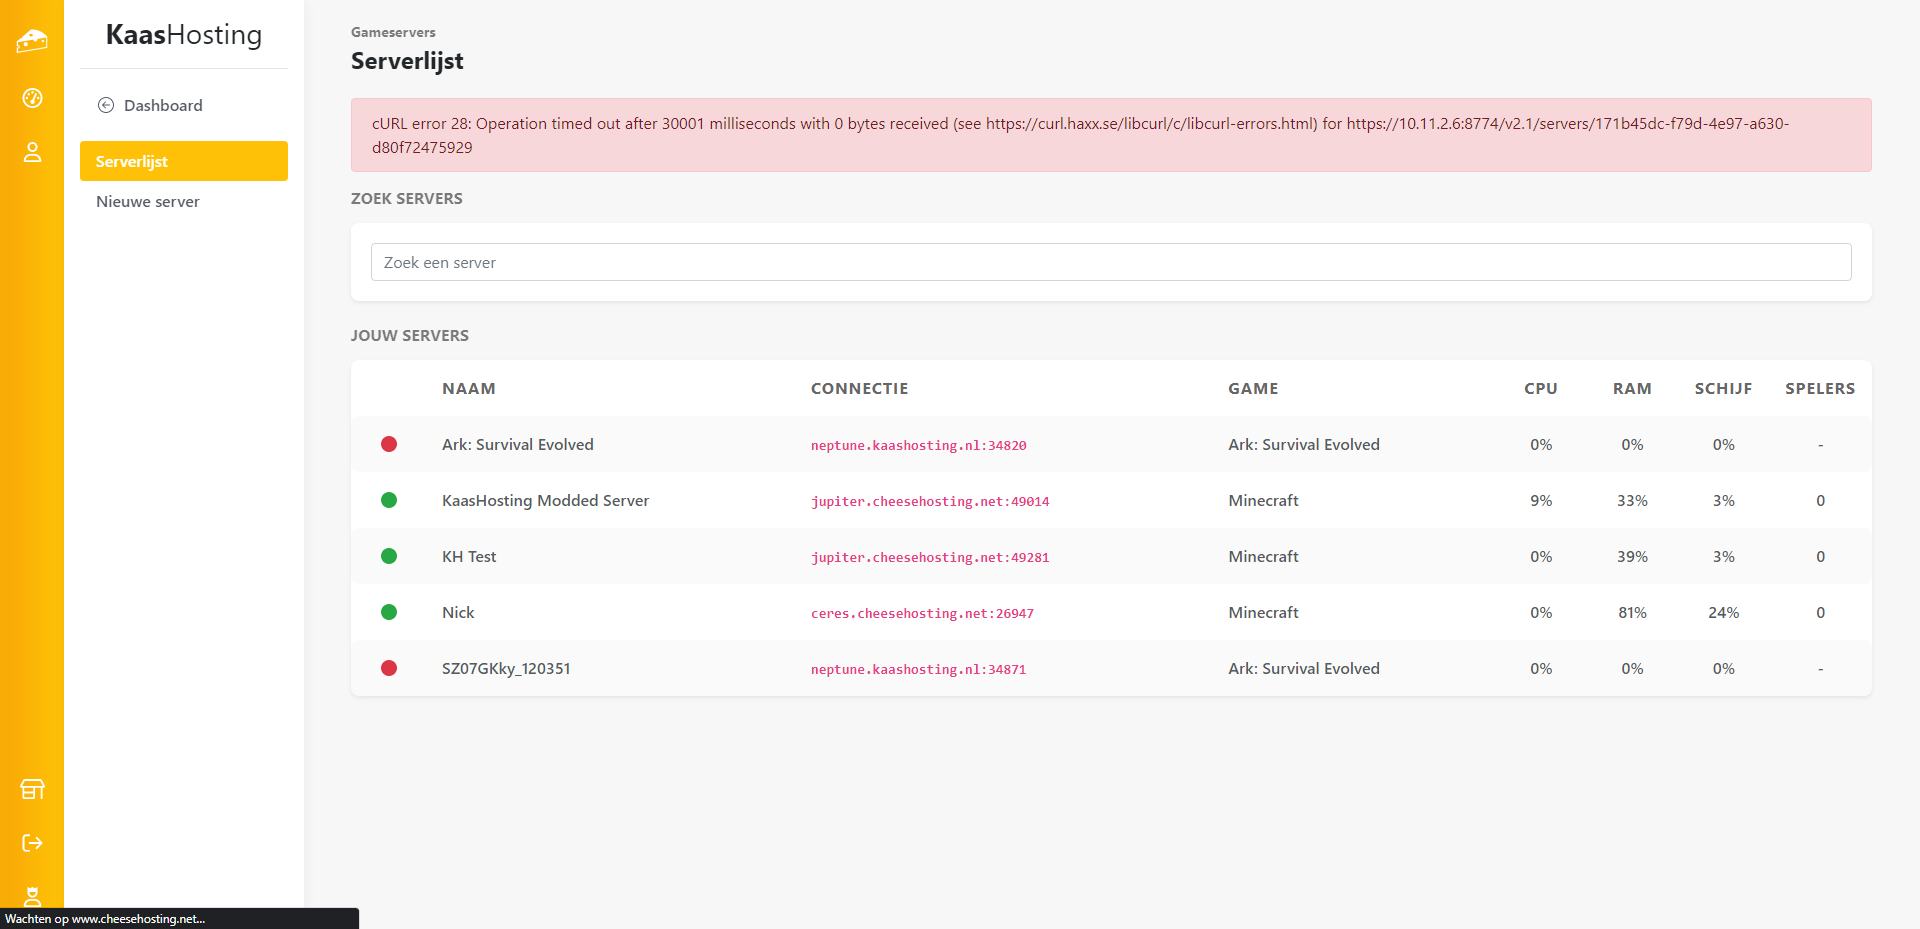1920x929 pixels.
Task: Open the store icon in sidebar
Action: point(32,789)
